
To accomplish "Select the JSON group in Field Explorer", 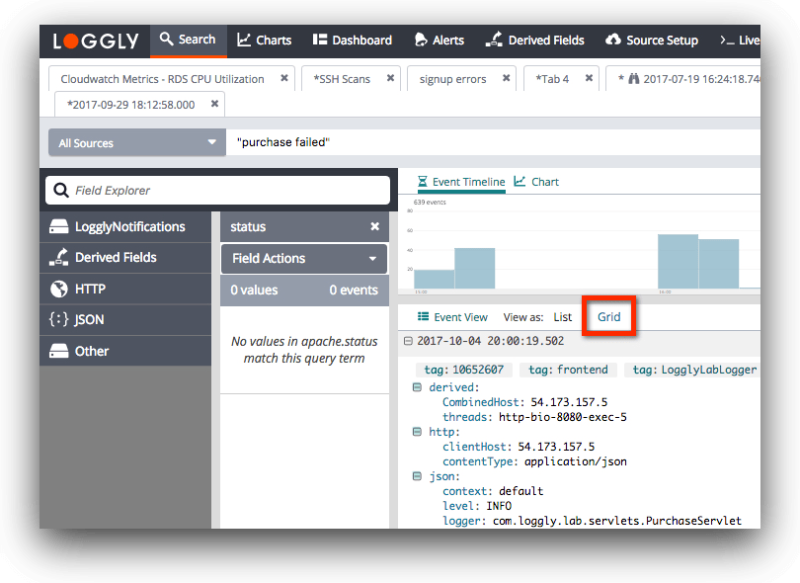I will 90,319.
